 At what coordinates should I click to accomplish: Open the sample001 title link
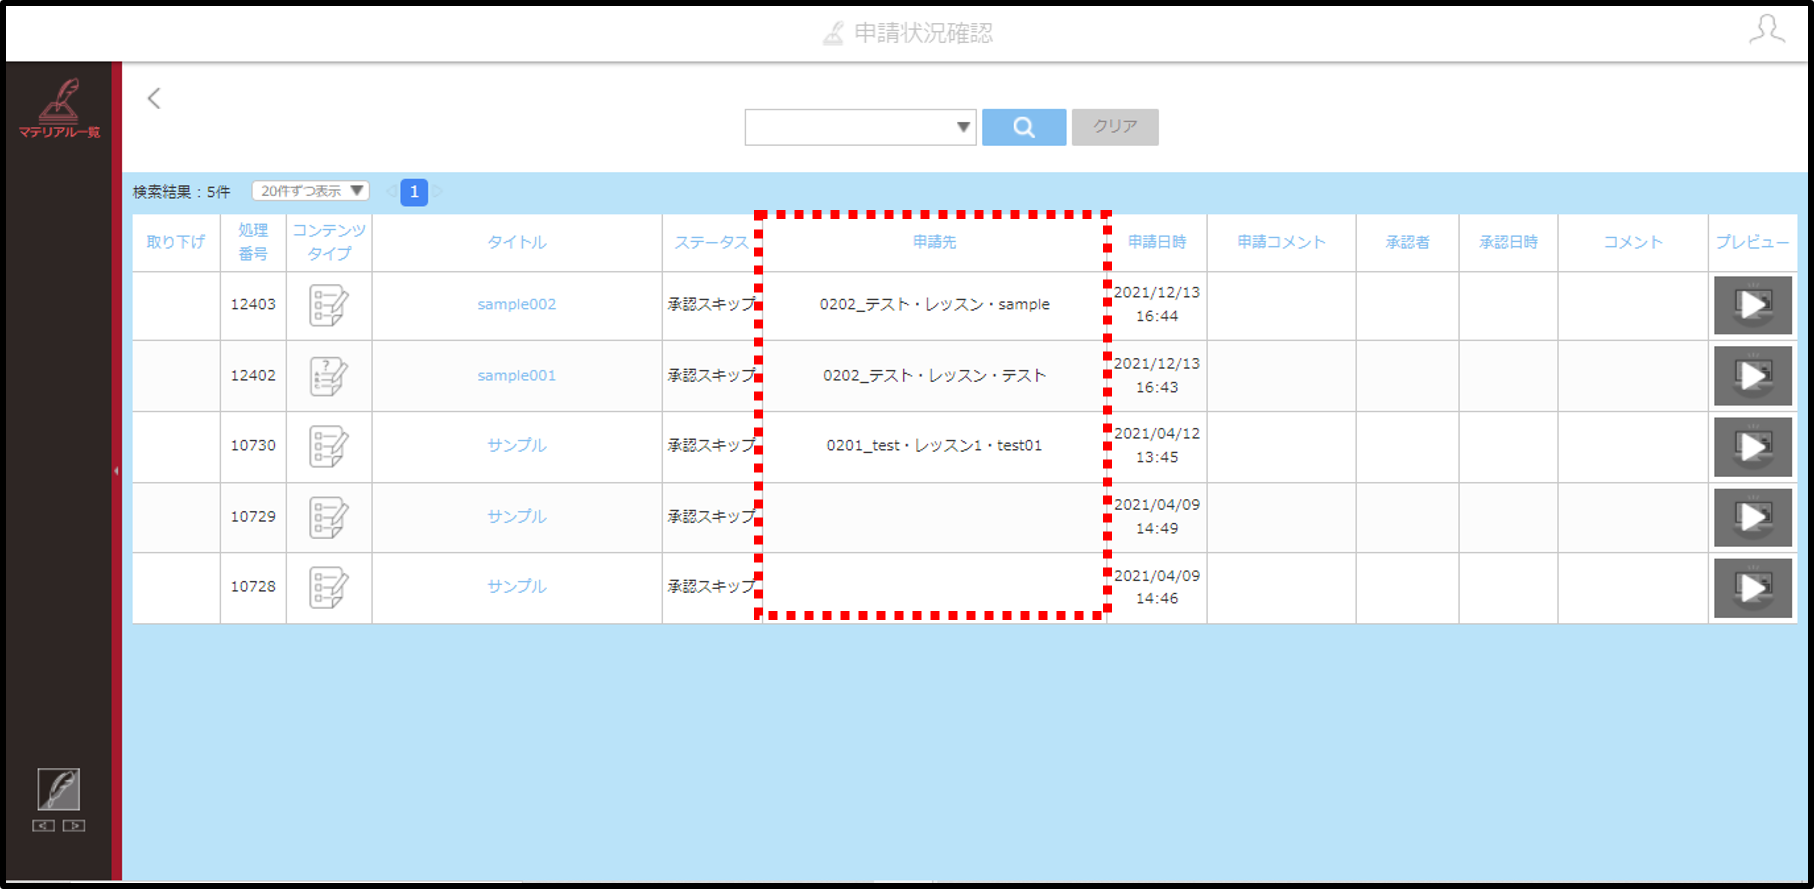pos(516,375)
